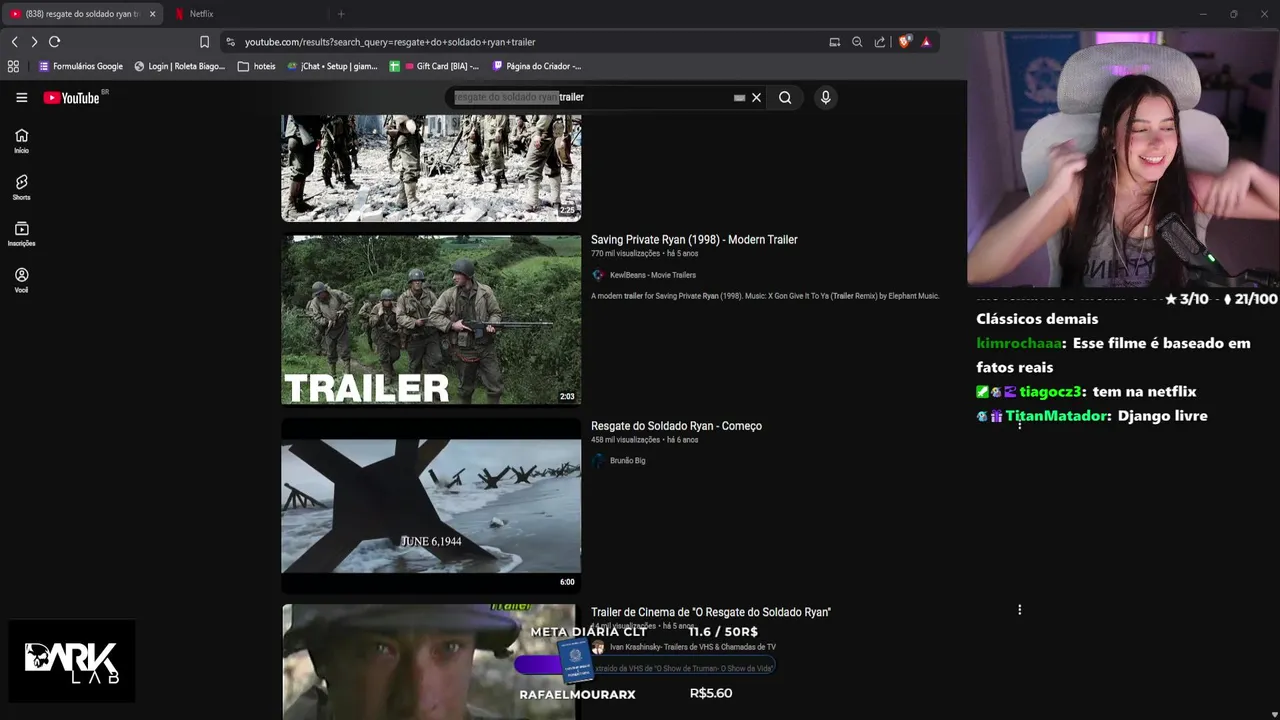Screen dimensions: 1280x720
Task: Open title Resgate do Soldado Ryan - Começo
Action: tap(676, 426)
